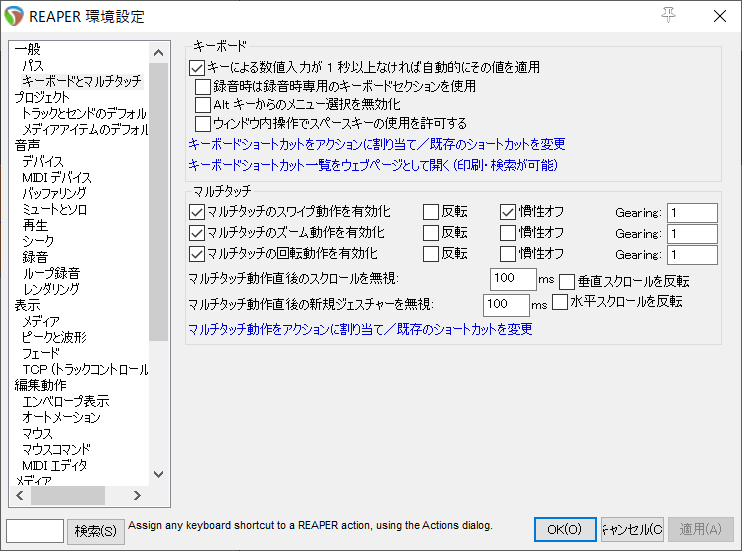Viewport: 742px width, 551px height.
Task: Select バッファリング in settings tree
Action: point(54,193)
